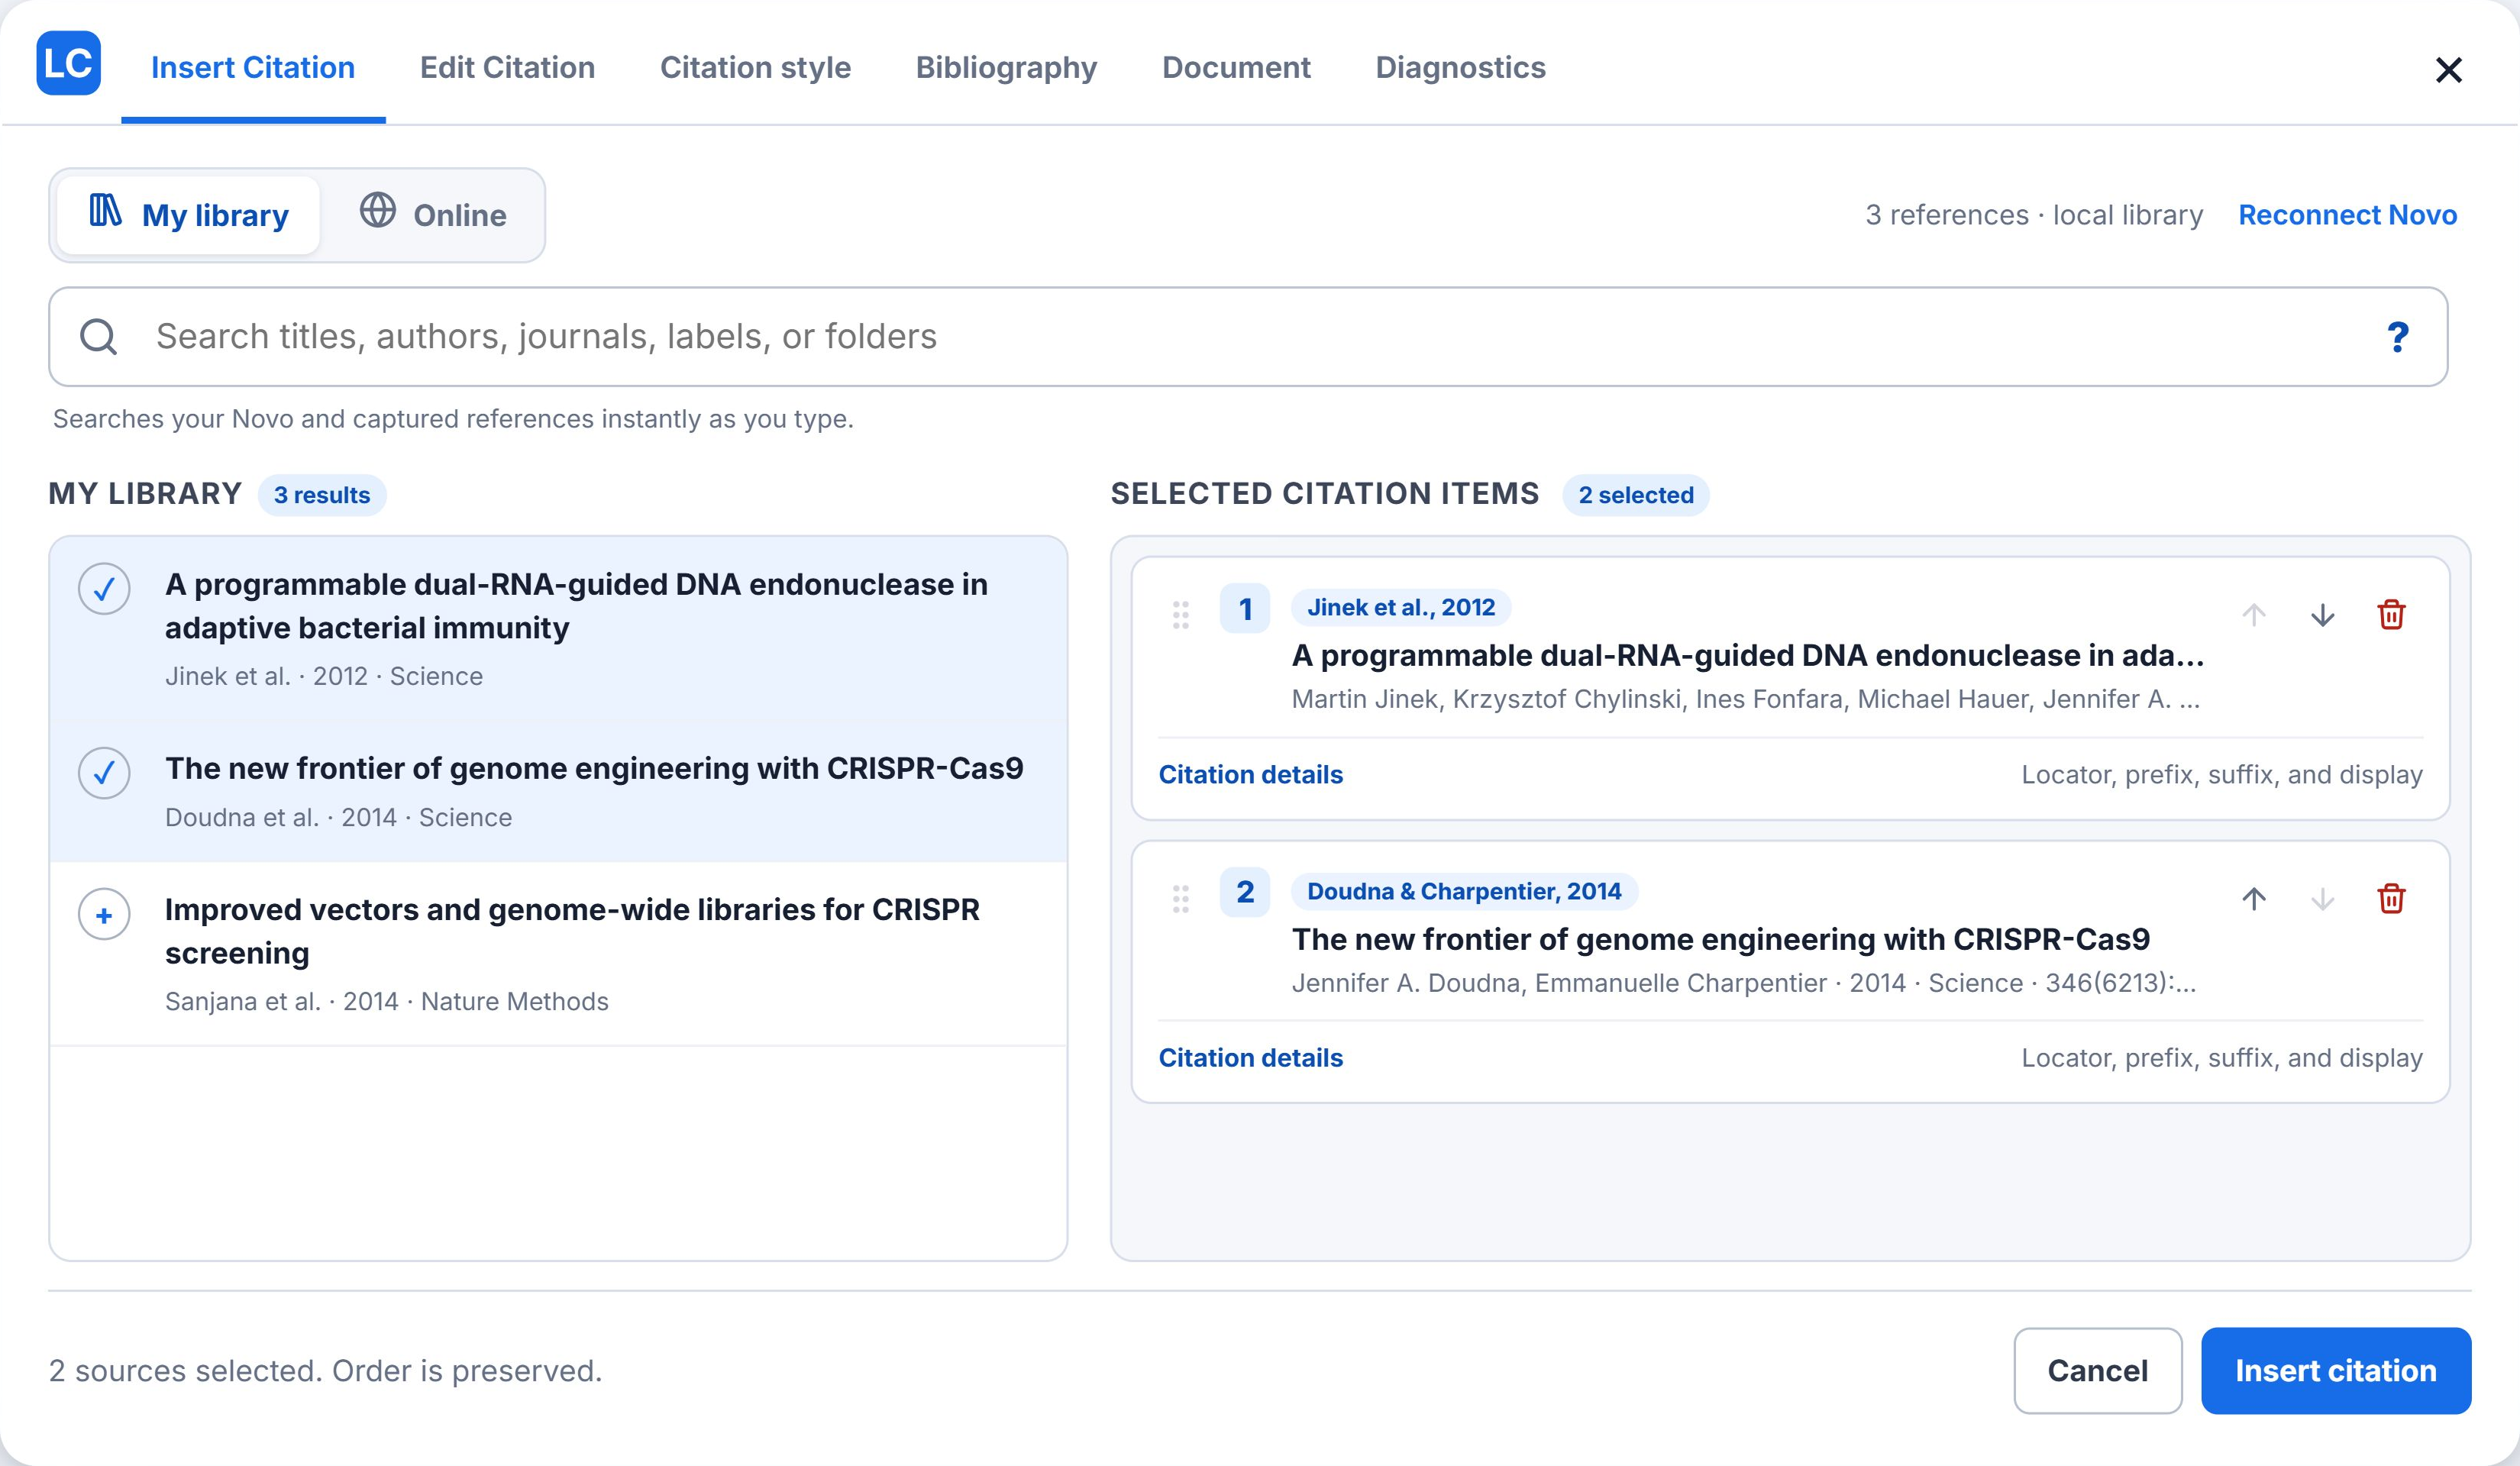Deselect the Jinek et al. 2012 checkmark
Image resolution: width=2520 pixels, height=1466 pixels.
(104, 589)
